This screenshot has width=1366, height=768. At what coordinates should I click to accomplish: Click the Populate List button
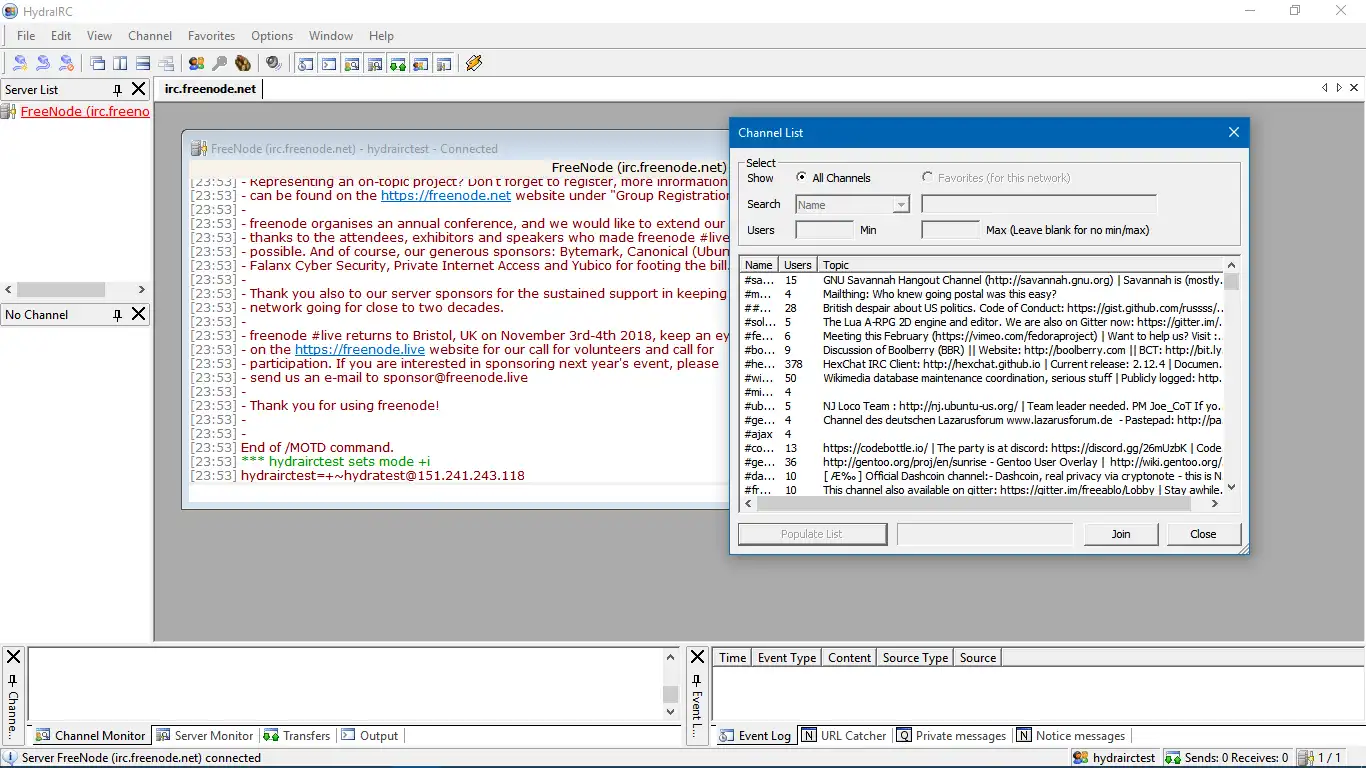(x=812, y=534)
